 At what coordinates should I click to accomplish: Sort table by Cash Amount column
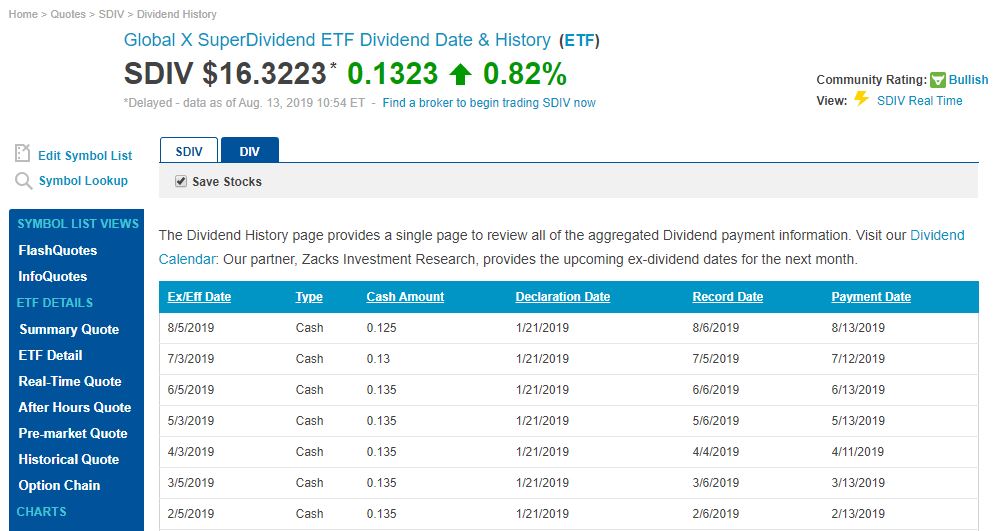(405, 297)
